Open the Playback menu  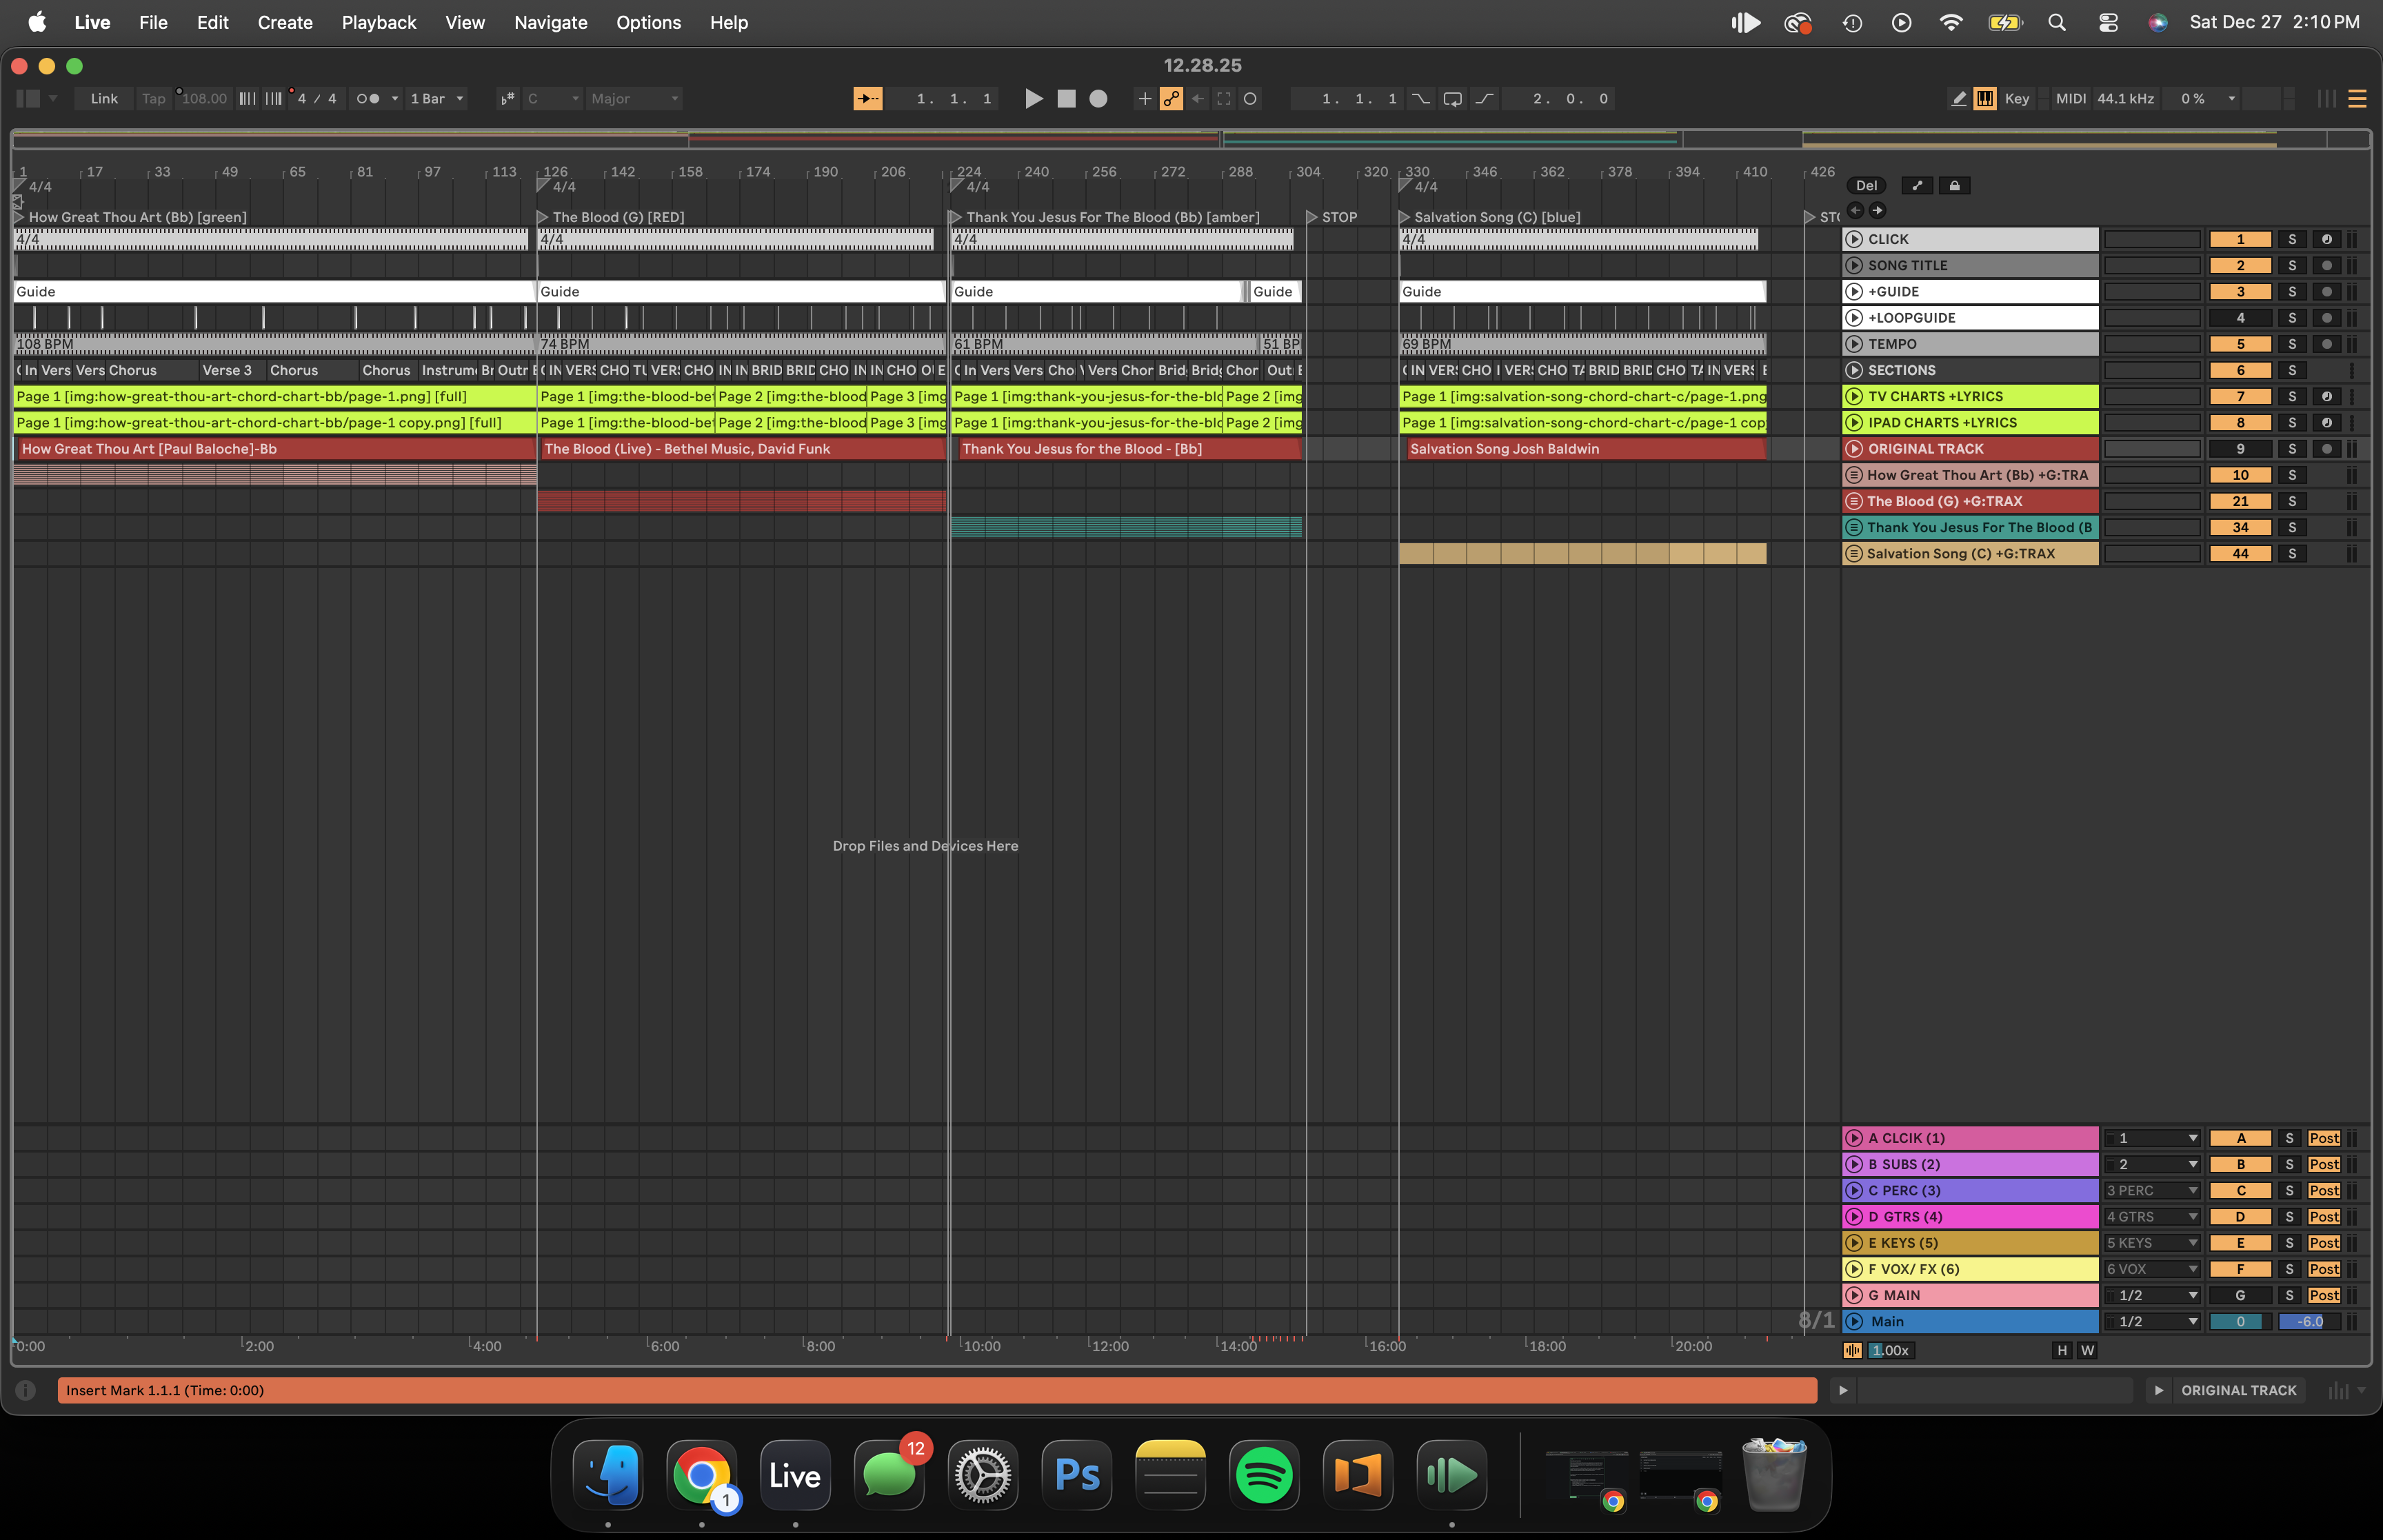(379, 22)
